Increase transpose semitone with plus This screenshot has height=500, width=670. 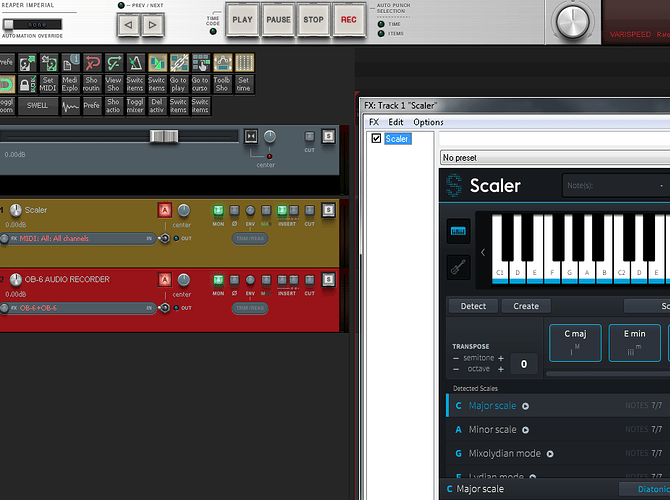click(501, 358)
